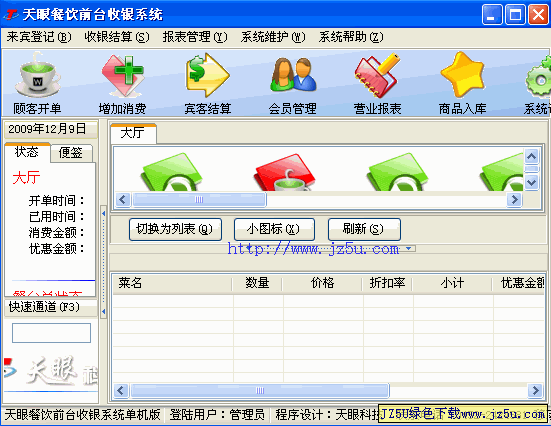Click the www.jz5u.com link
The width and height of the screenshot is (551, 426).
(313, 249)
